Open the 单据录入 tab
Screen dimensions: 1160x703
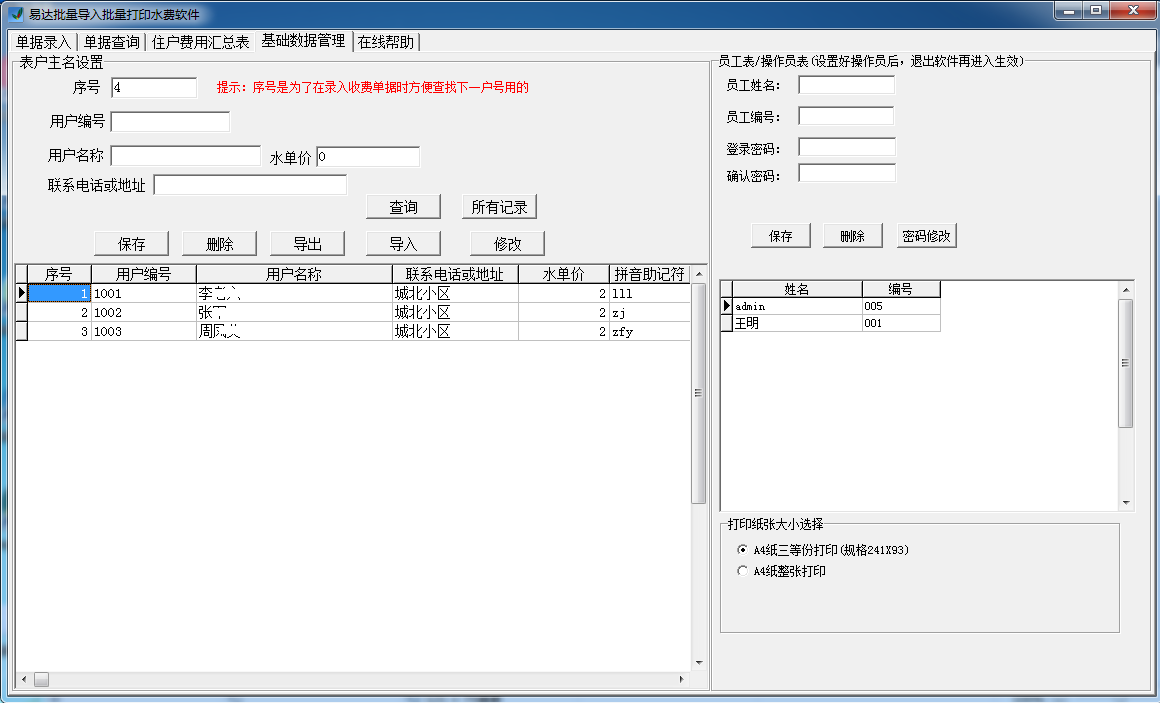43,42
